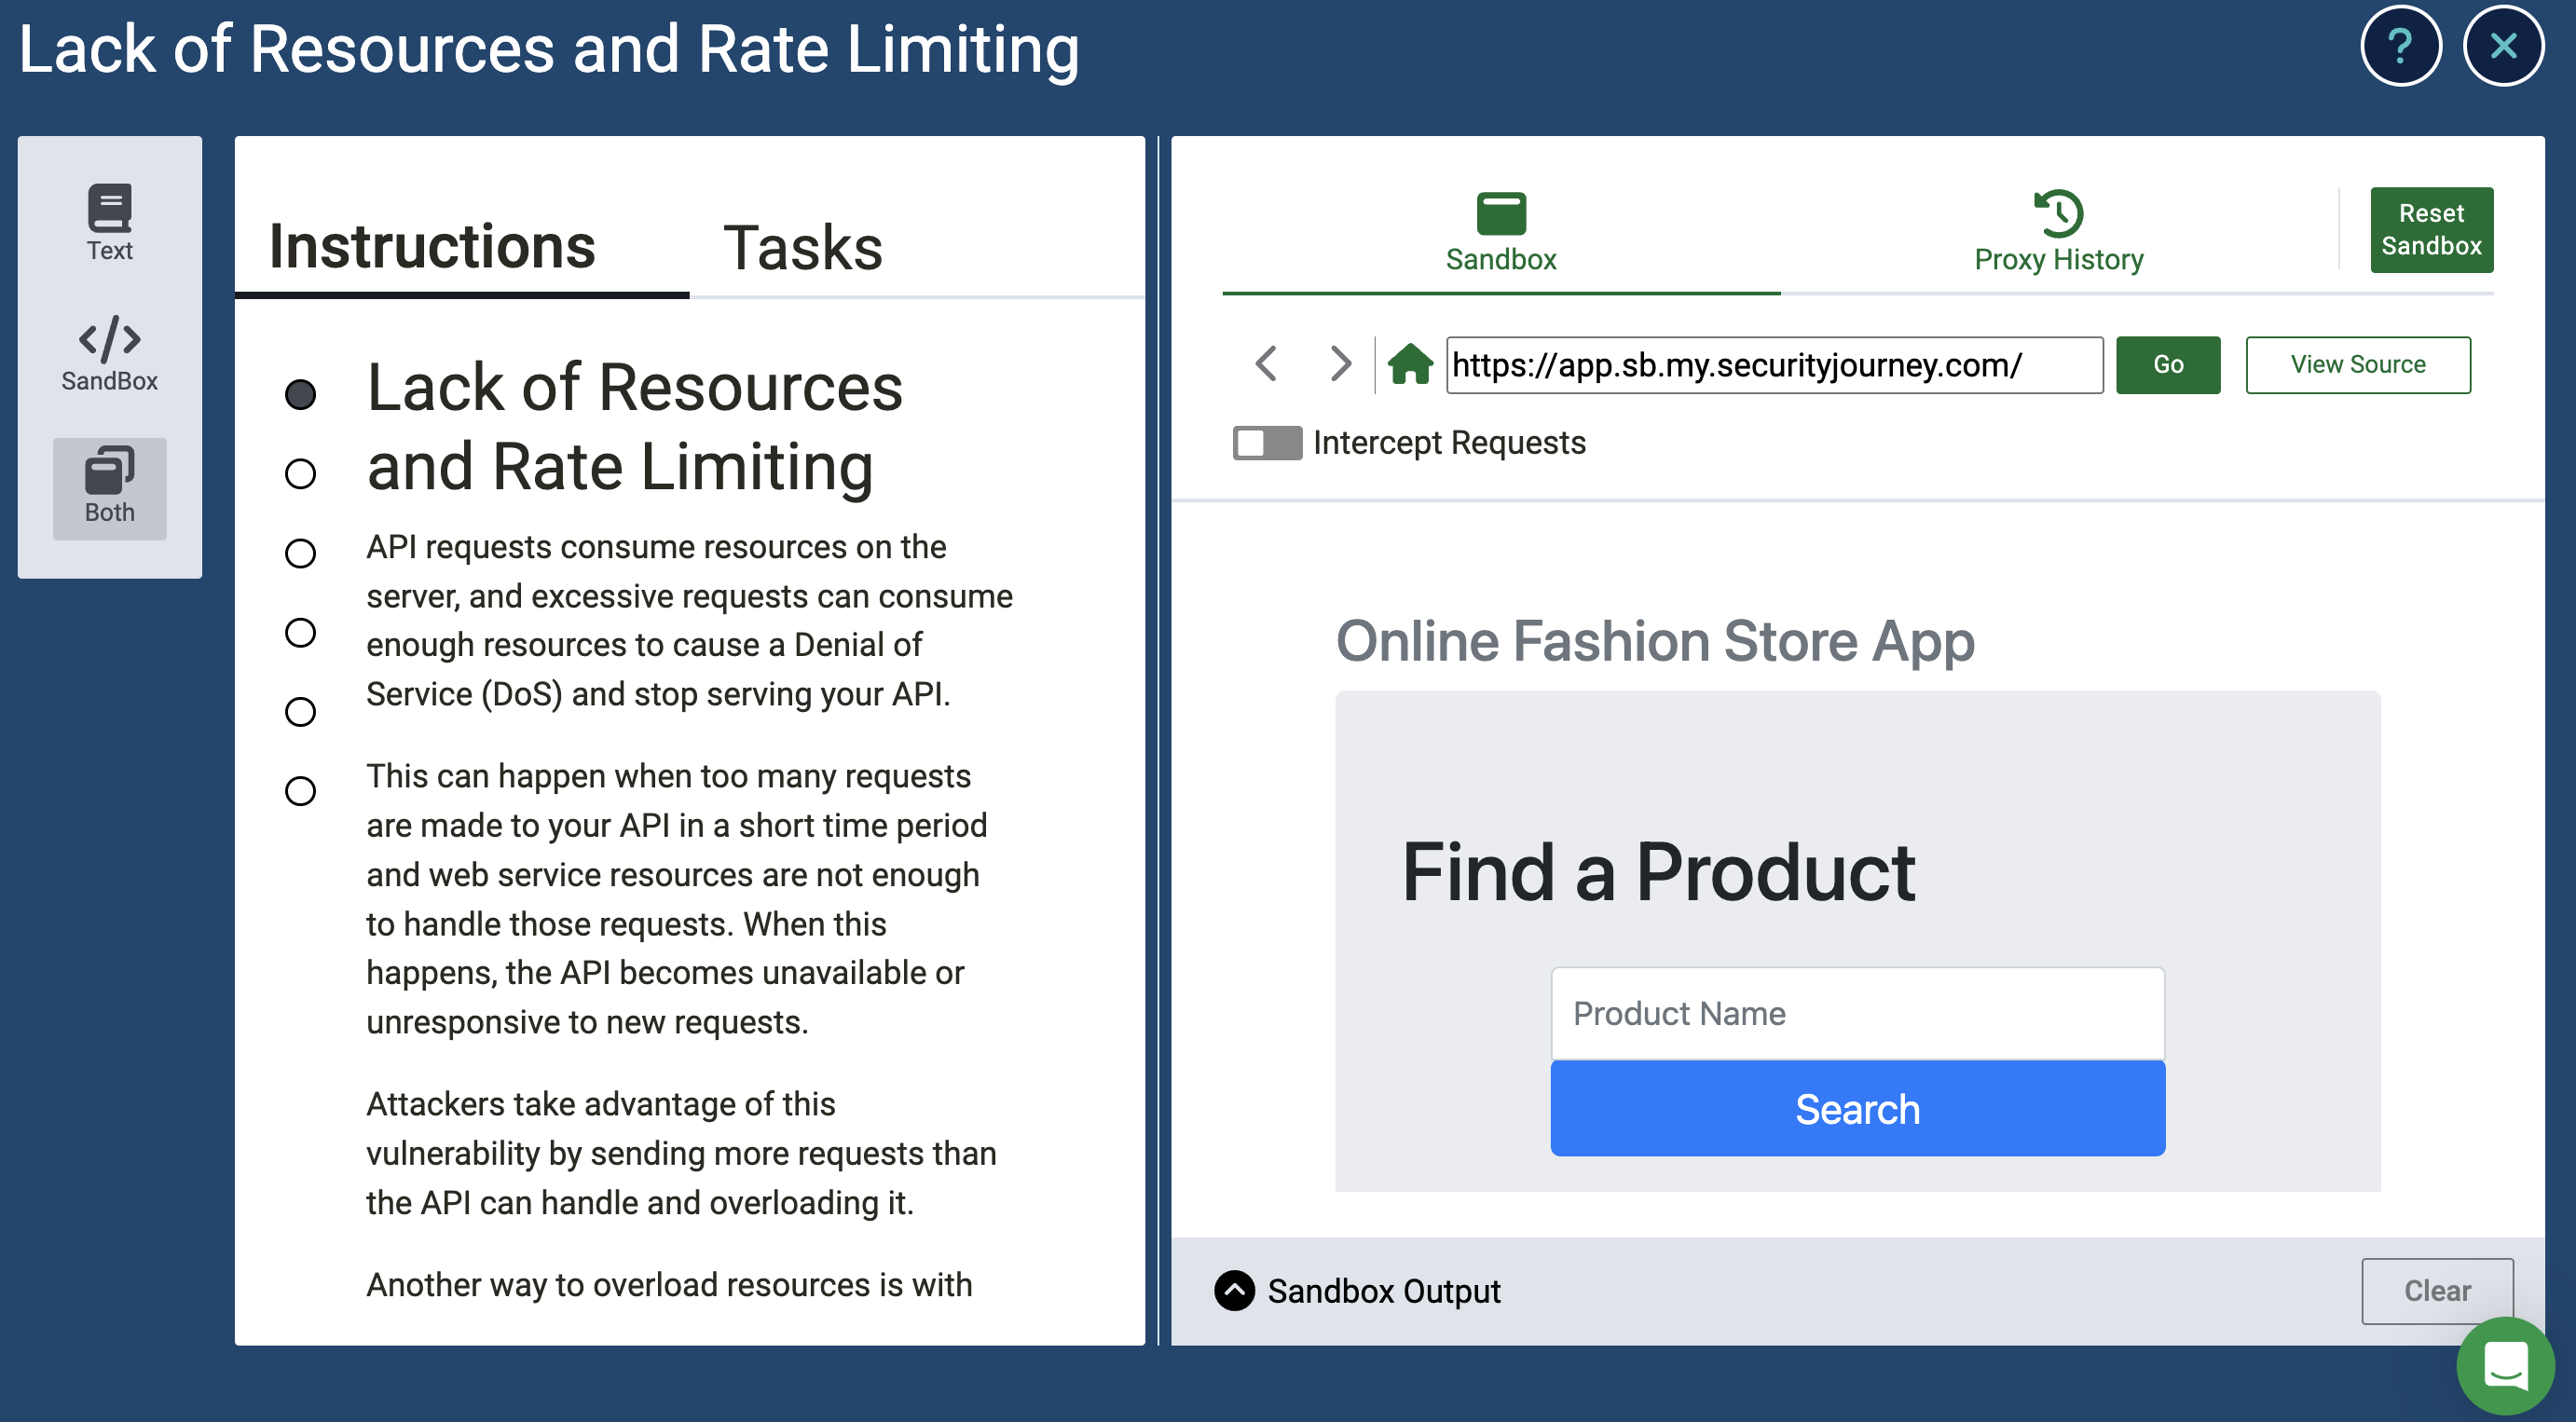Navigate forward in sandbox browser
The image size is (2576, 1422).
pos(1340,364)
